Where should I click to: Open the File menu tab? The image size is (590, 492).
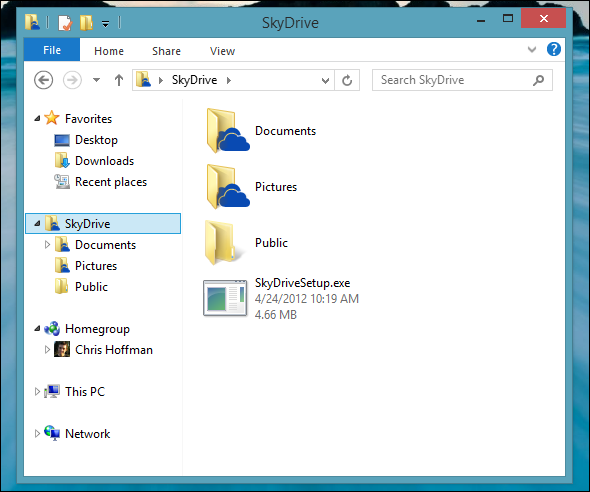(x=52, y=50)
